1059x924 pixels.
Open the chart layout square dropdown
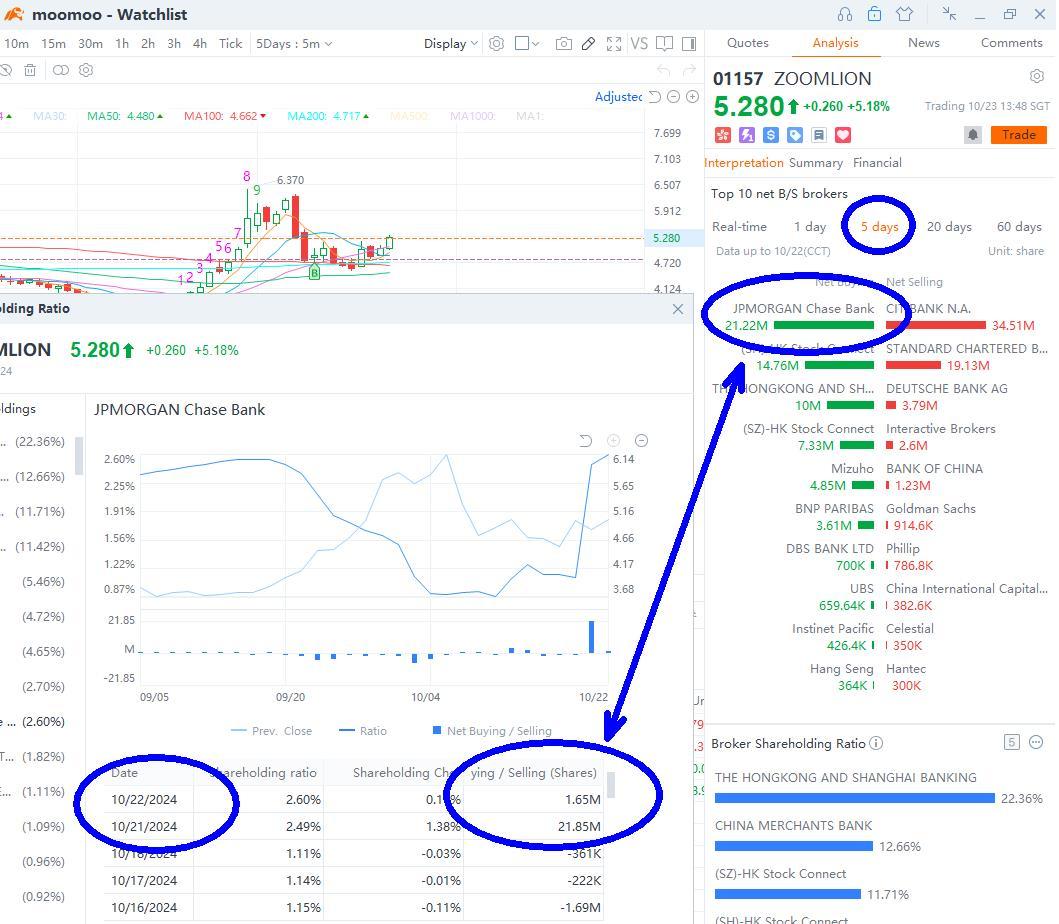(x=527, y=44)
